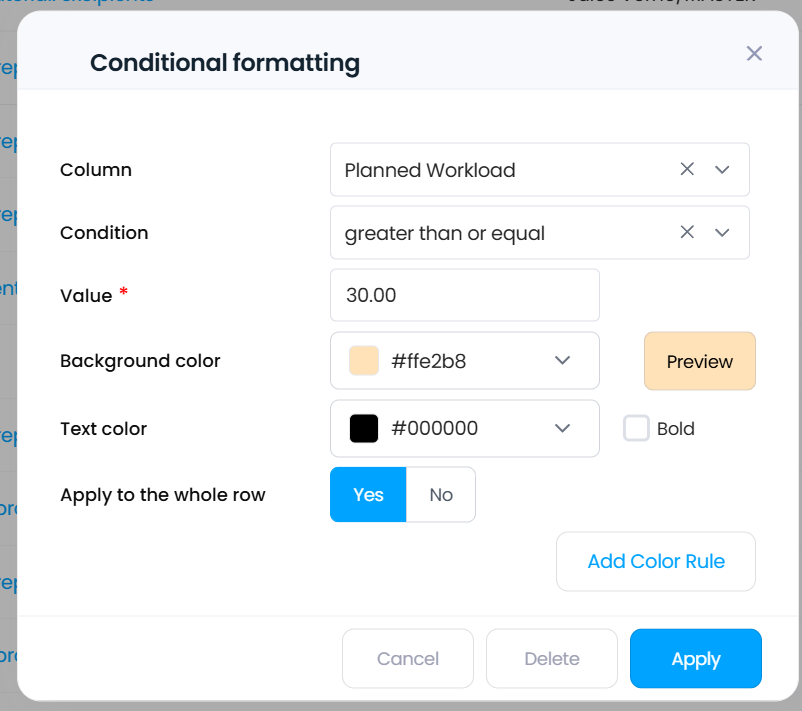Image resolution: width=802 pixels, height=711 pixels.
Task: Click the Delete button
Action: point(552,658)
